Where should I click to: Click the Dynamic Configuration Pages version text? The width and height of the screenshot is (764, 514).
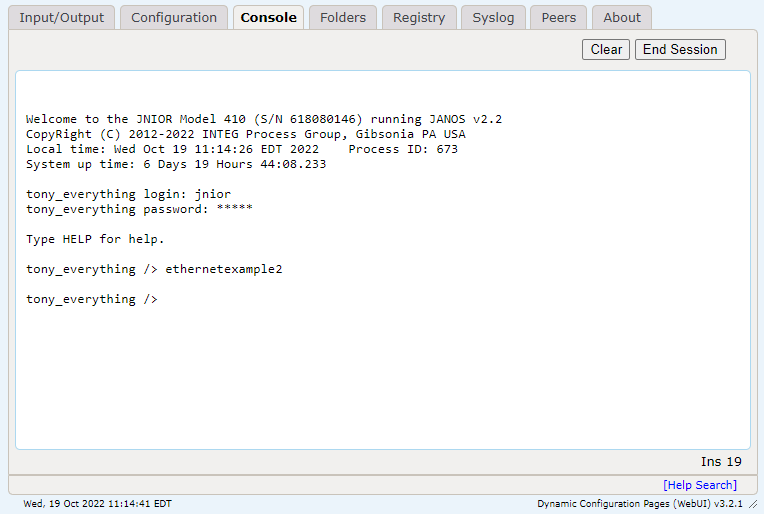pyautogui.click(x=639, y=504)
